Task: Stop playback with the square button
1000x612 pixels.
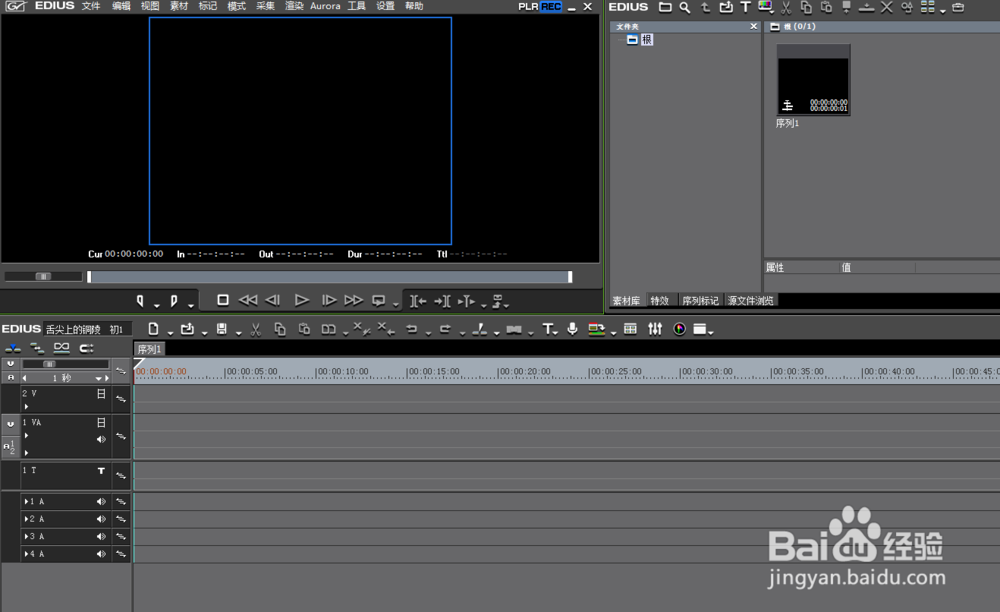Action: (x=223, y=300)
